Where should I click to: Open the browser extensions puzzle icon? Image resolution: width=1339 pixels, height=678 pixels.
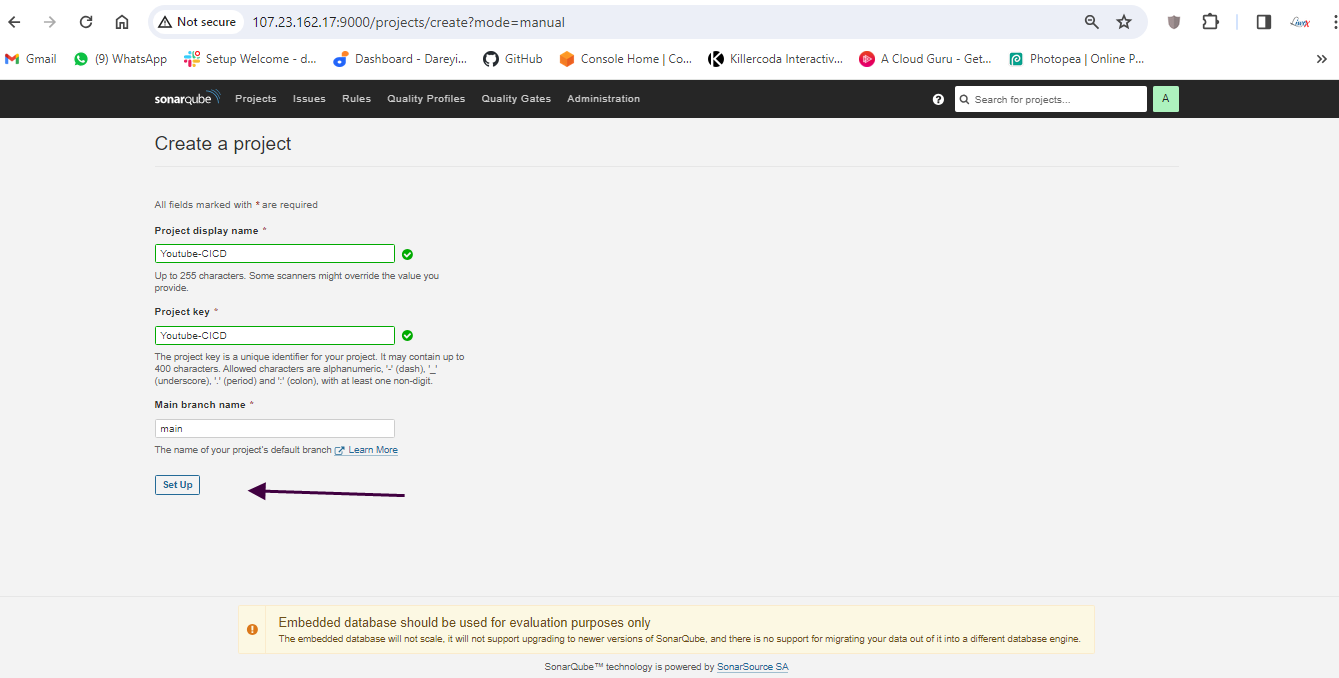[1210, 22]
